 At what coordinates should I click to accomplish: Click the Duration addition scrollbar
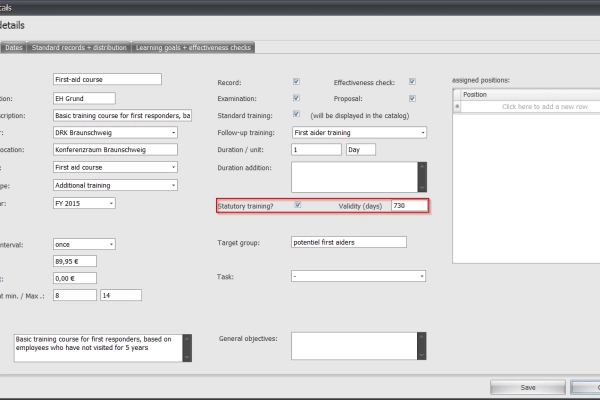tap(422, 177)
